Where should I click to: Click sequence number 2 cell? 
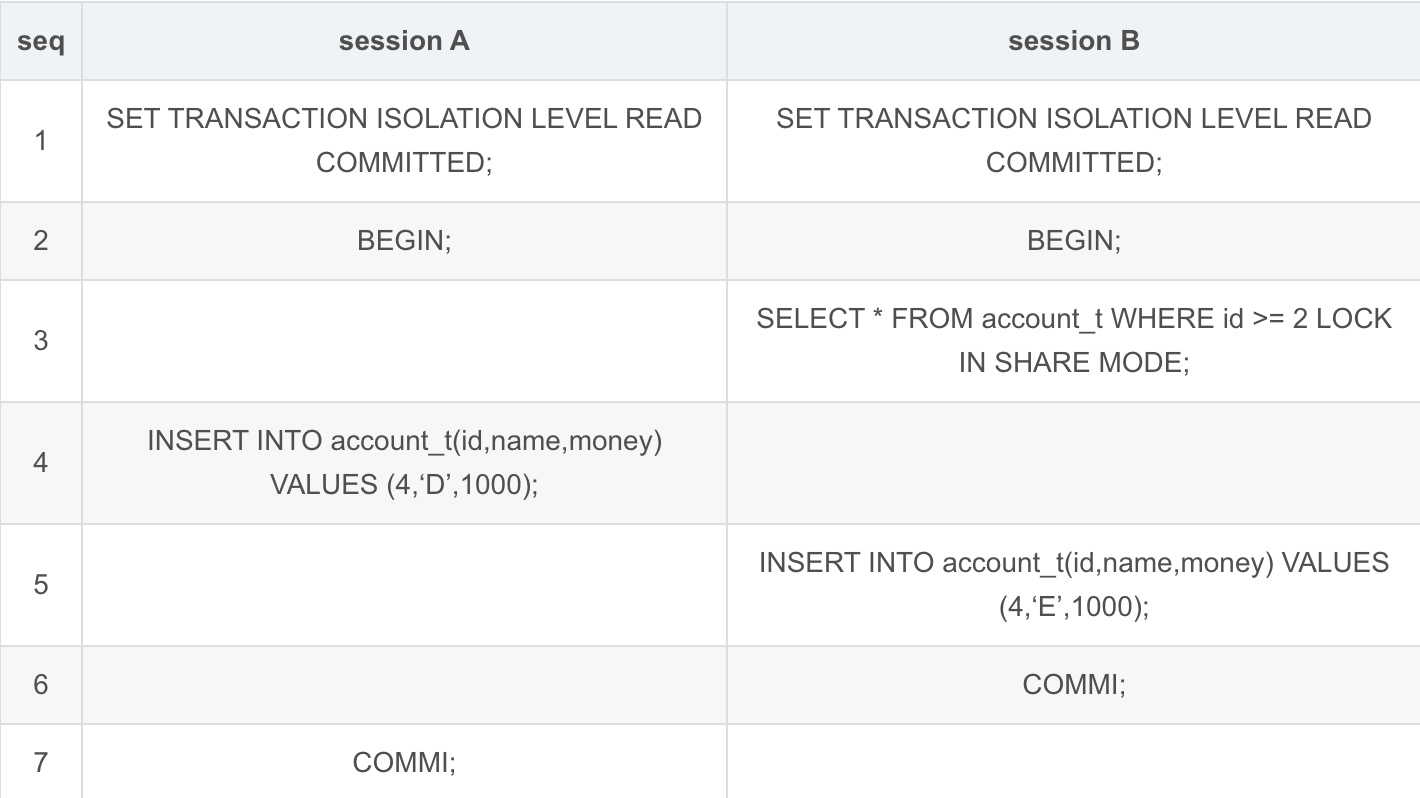[x=41, y=241]
